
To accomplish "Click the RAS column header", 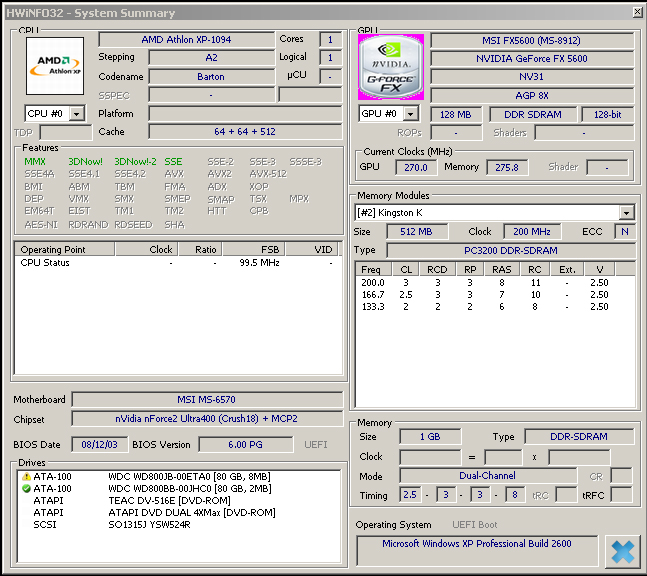I will coord(502,269).
